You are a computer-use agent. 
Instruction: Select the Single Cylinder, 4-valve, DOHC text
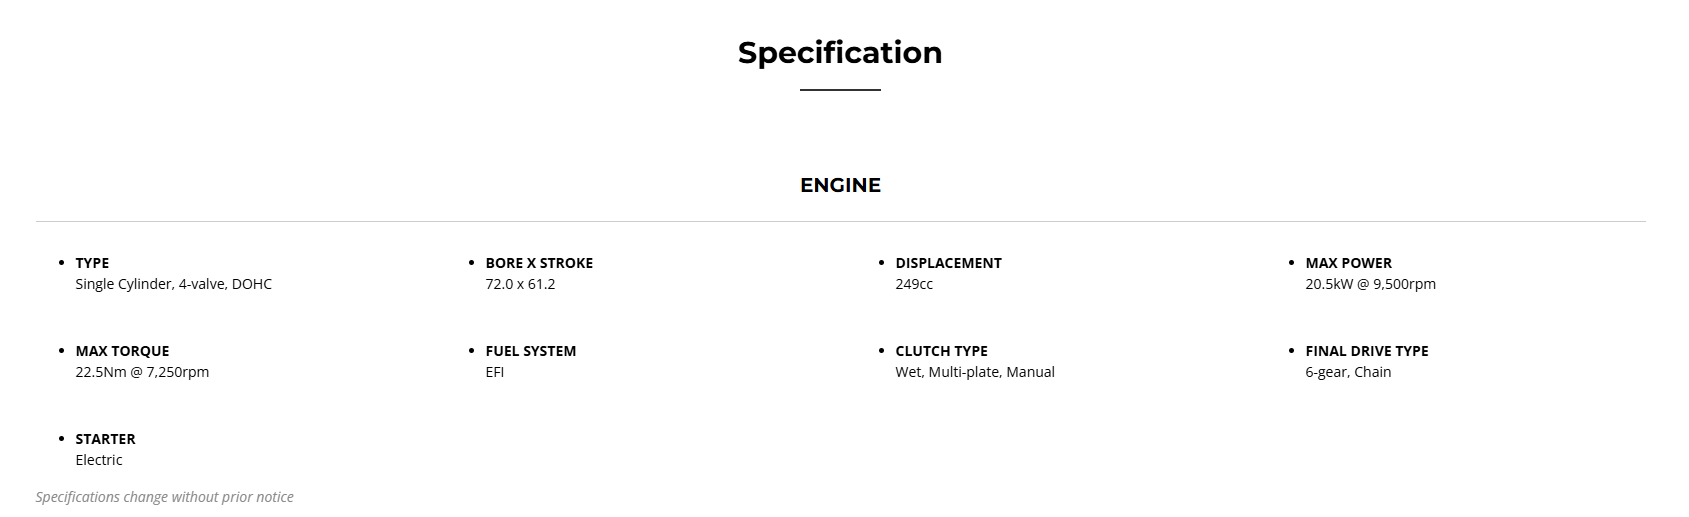(173, 284)
